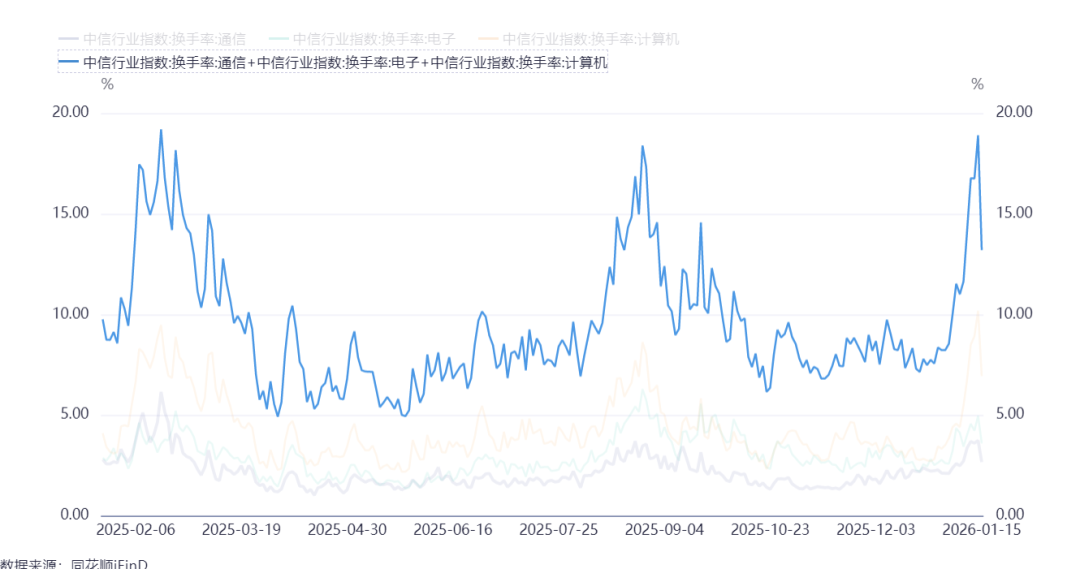
Task: Toggle the 计算机 turnover rate legend series
Action: point(579,39)
